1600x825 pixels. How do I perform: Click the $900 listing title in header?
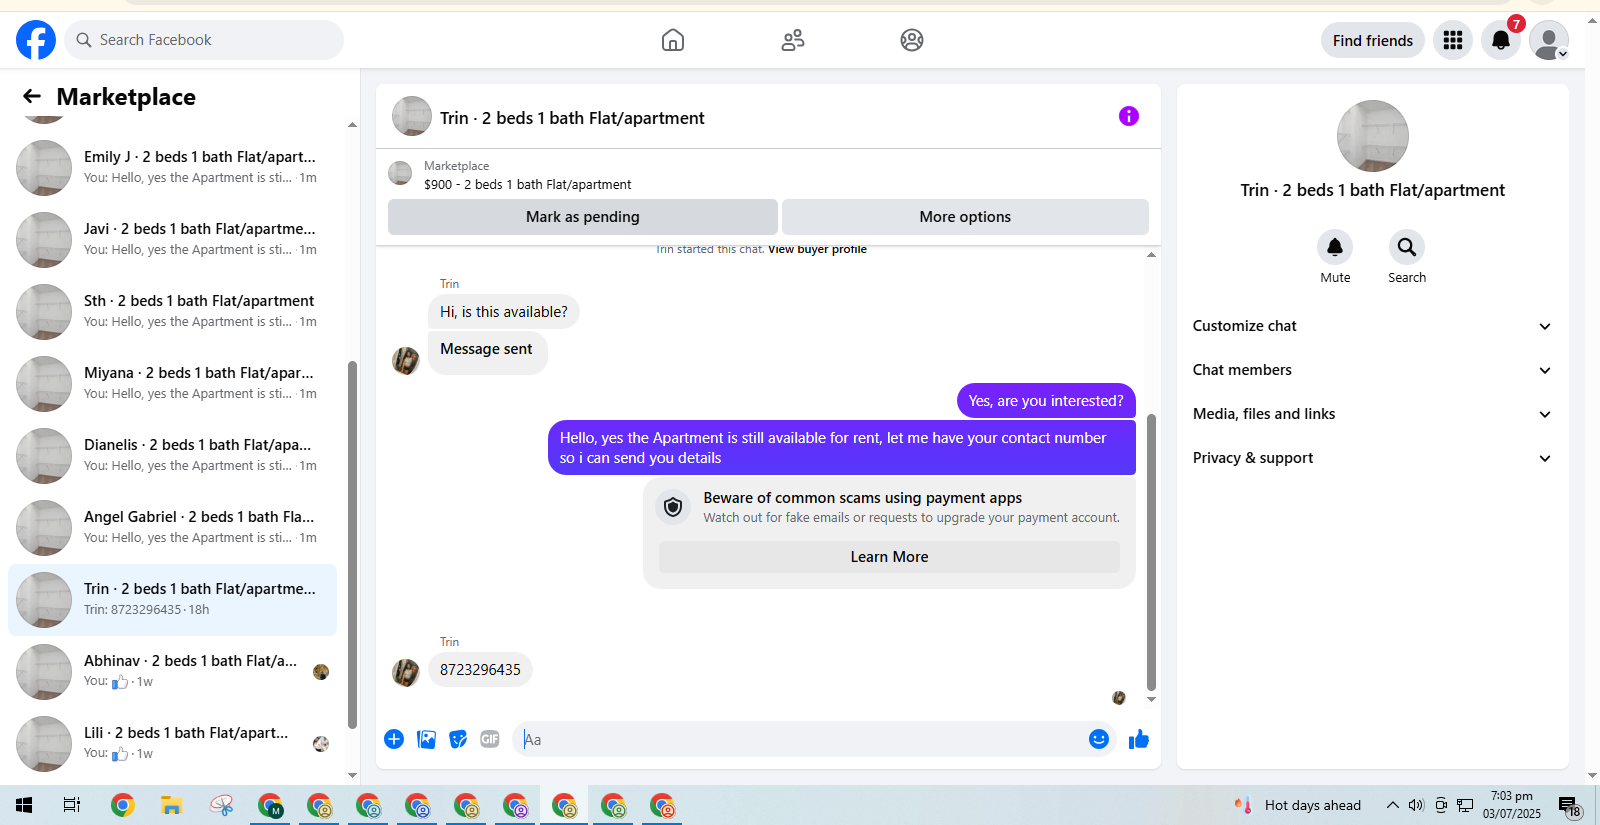point(527,184)
